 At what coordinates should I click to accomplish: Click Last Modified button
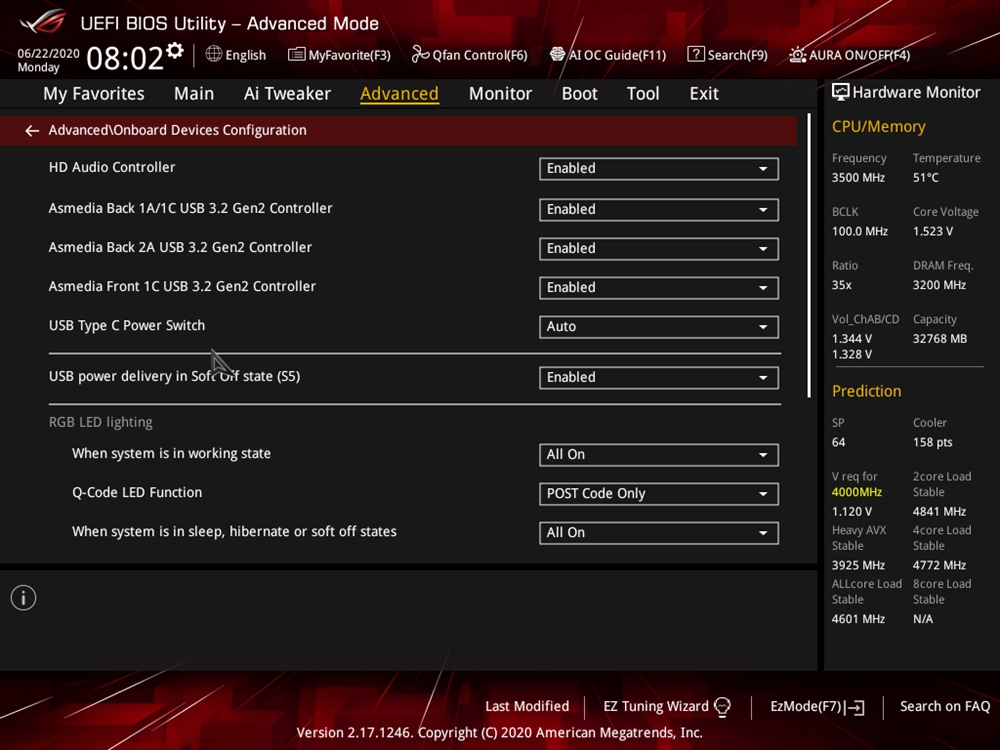[527, 707]
